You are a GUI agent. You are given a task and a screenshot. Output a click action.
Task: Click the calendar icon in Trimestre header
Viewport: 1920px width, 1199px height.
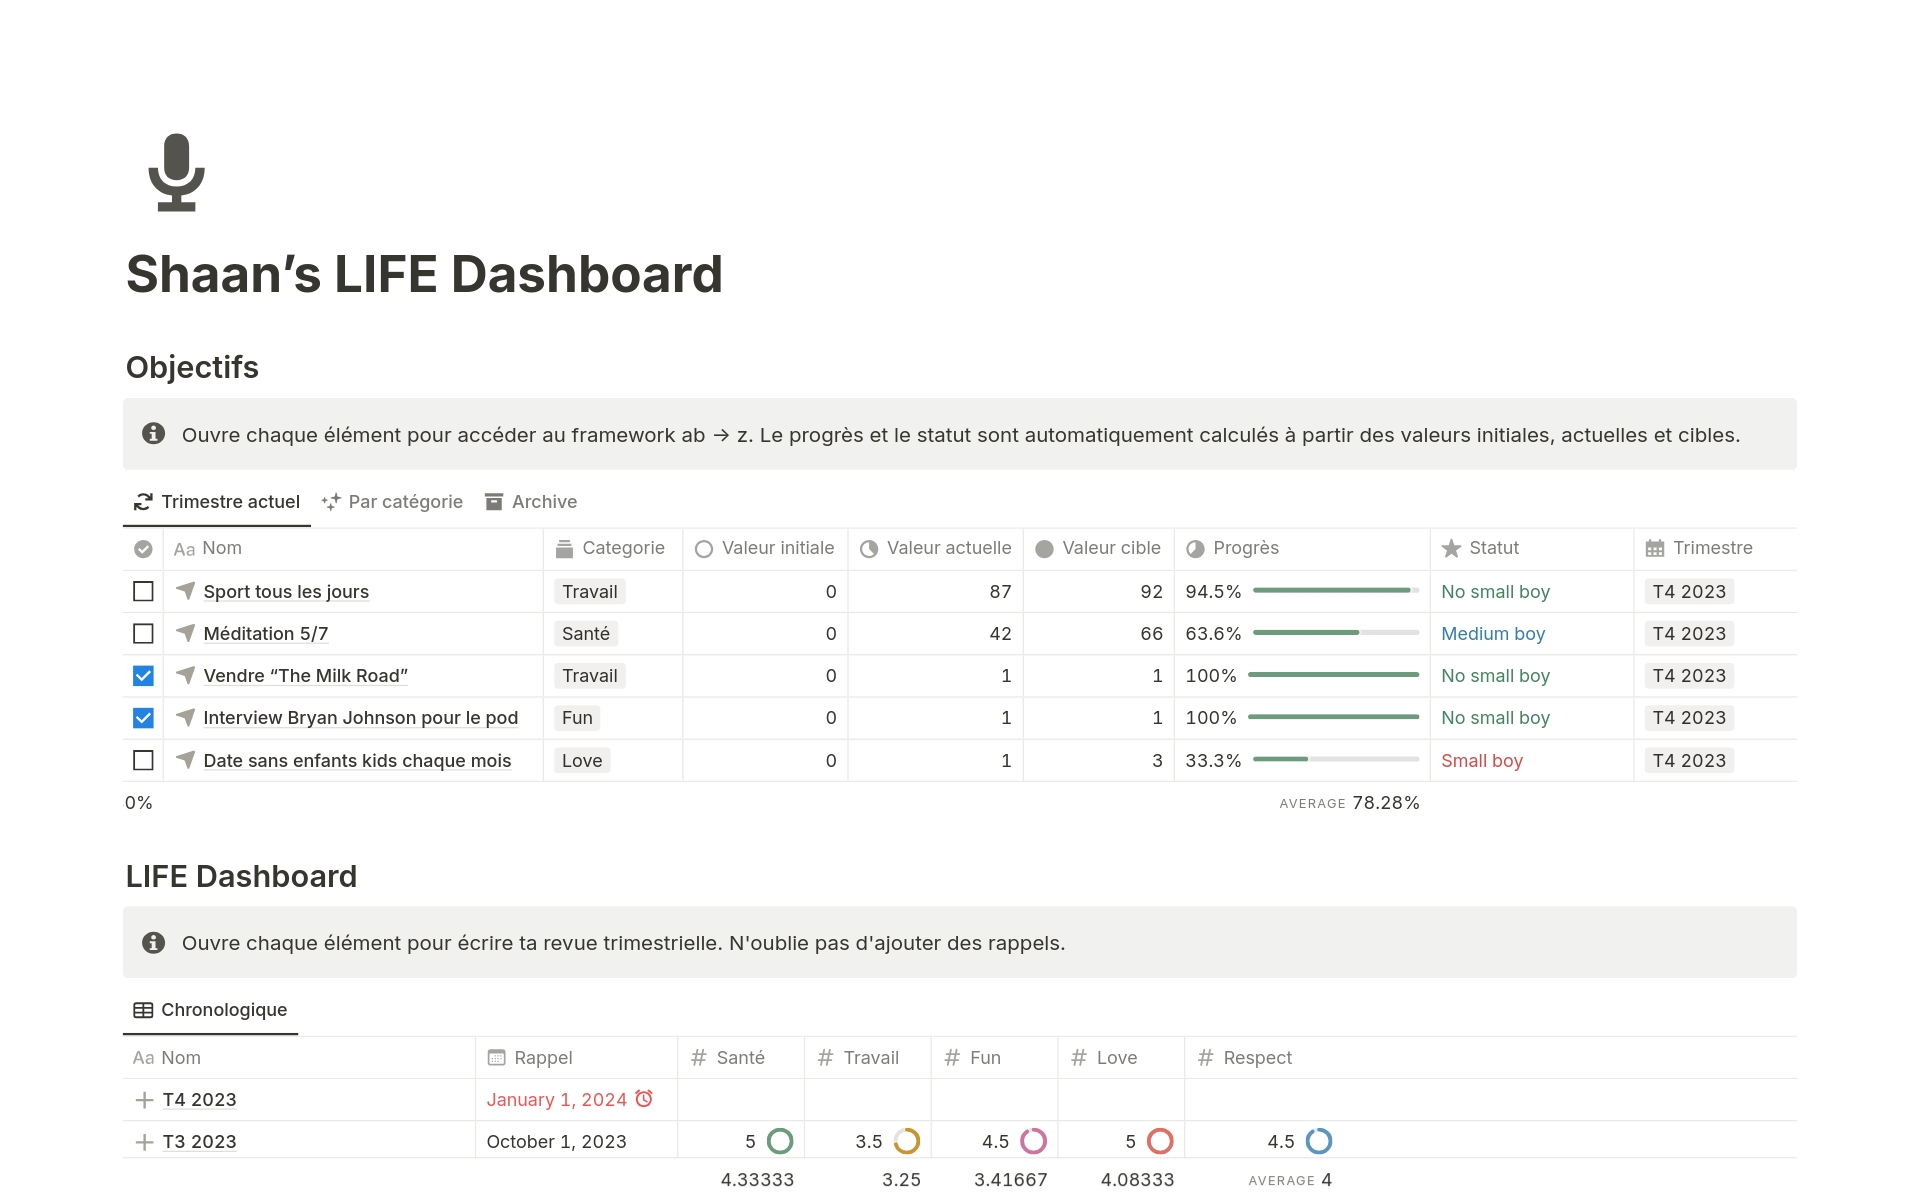(x=1655, y=548)
